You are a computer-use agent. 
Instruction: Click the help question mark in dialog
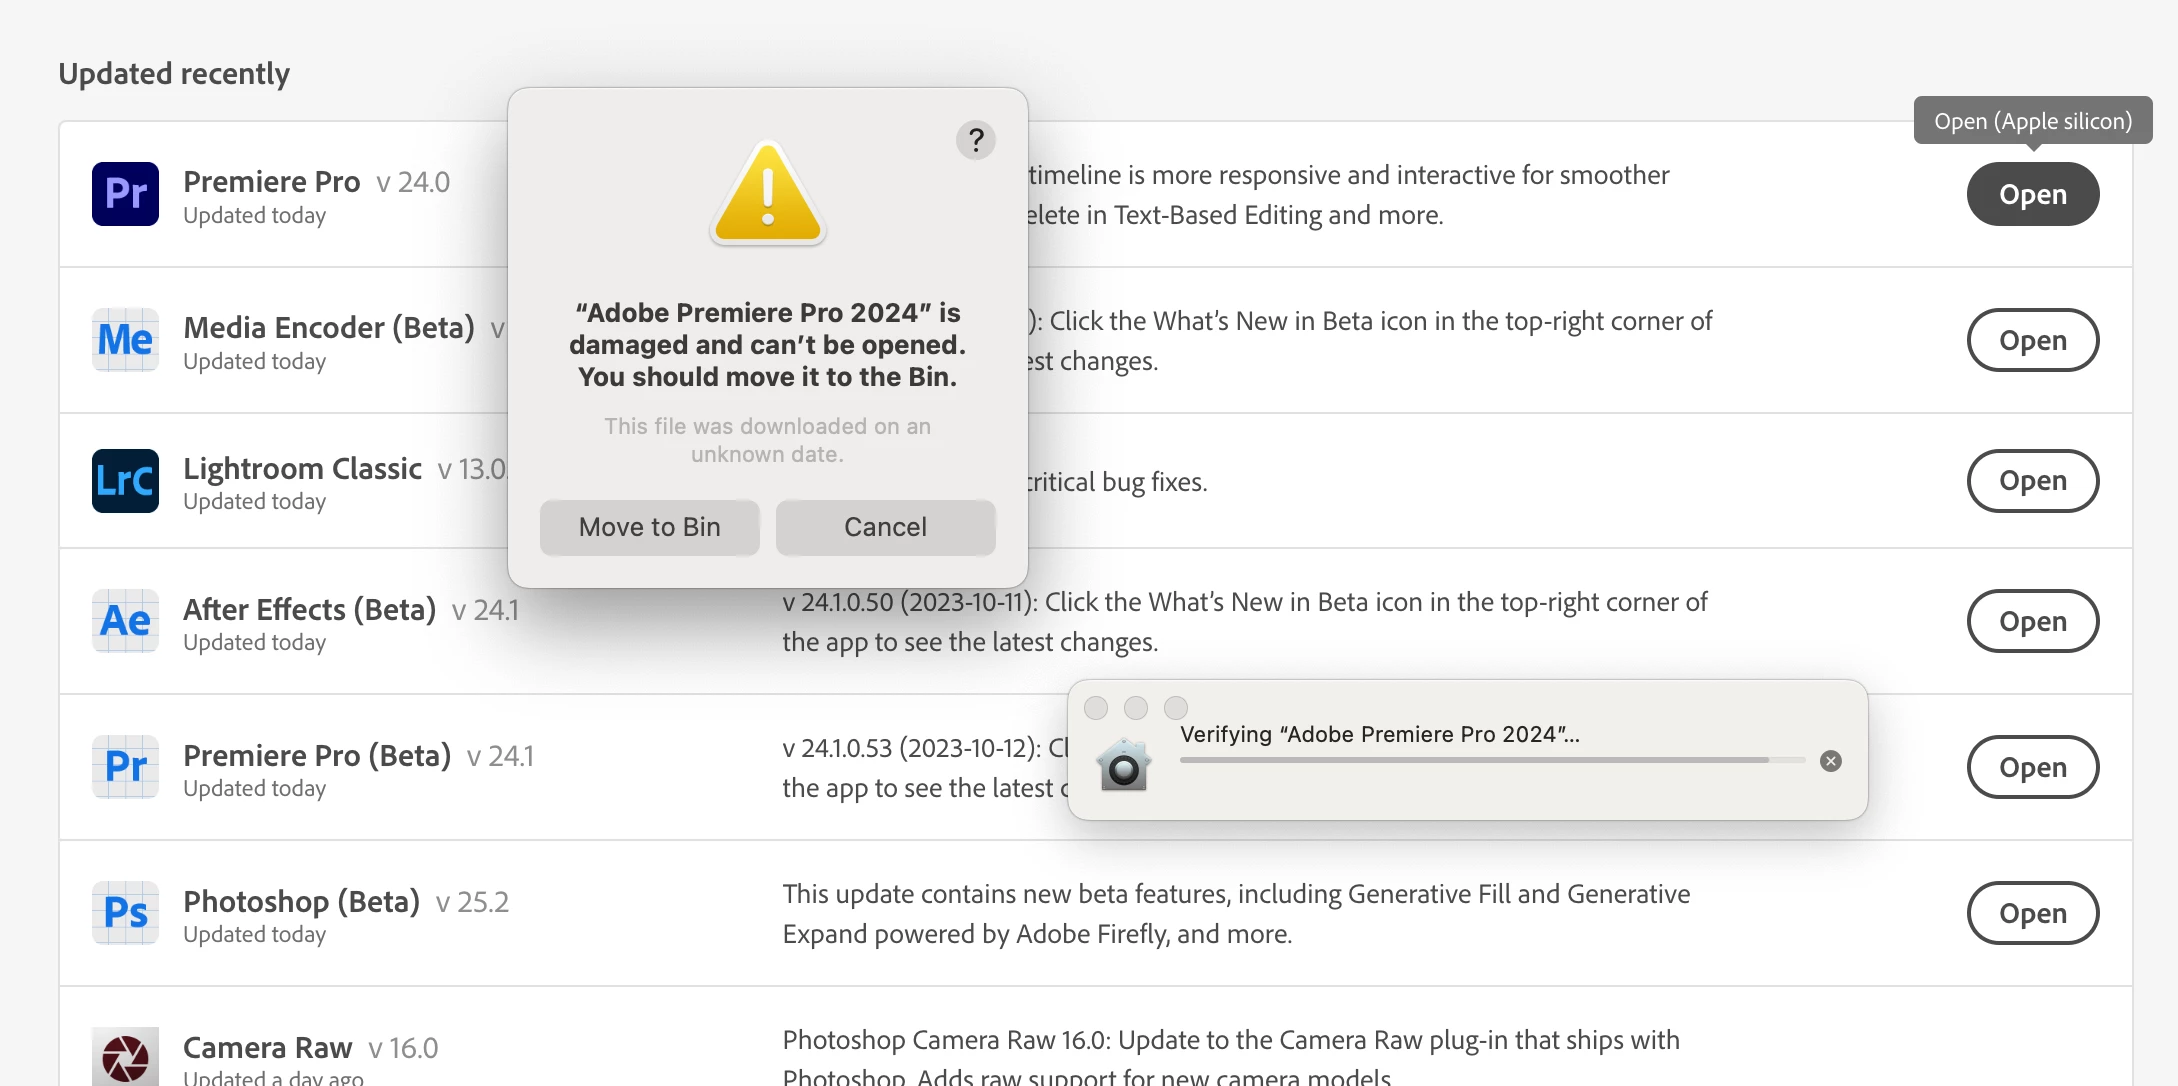coord(976,140)
